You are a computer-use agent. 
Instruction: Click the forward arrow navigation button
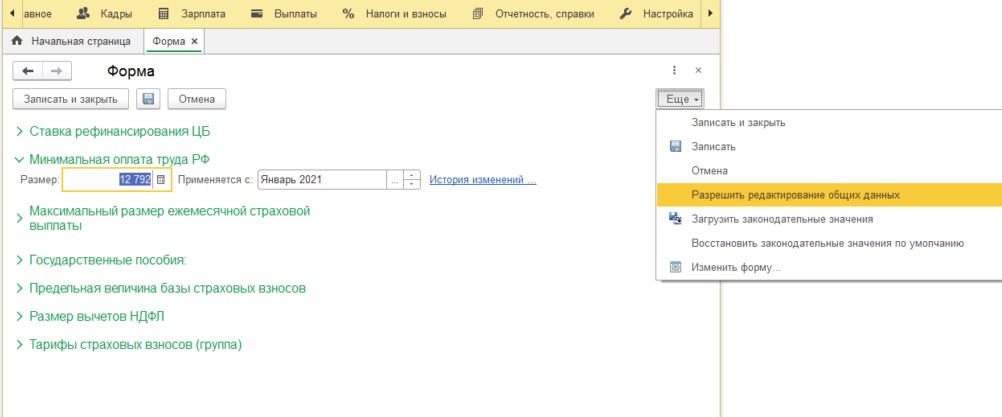[56, 71]
